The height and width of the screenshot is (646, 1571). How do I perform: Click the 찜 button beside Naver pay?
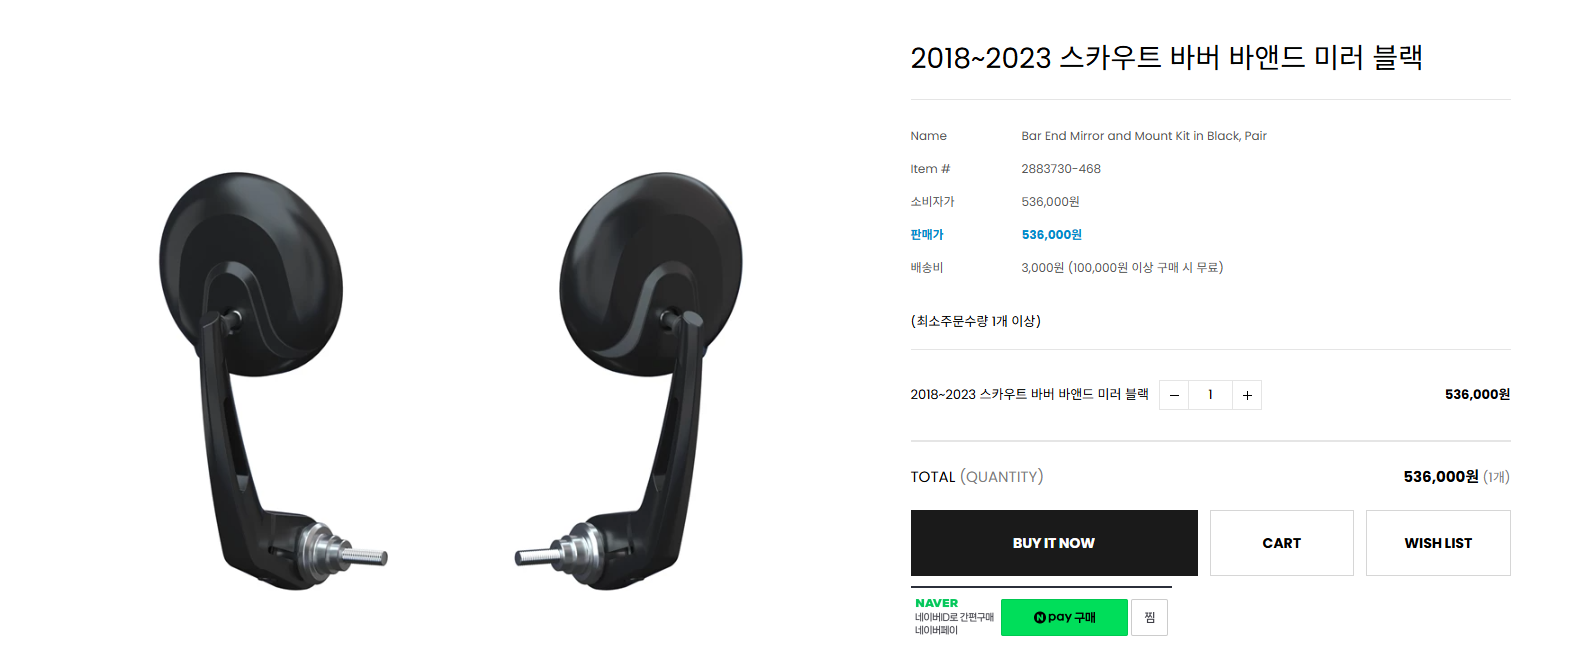1149,617
